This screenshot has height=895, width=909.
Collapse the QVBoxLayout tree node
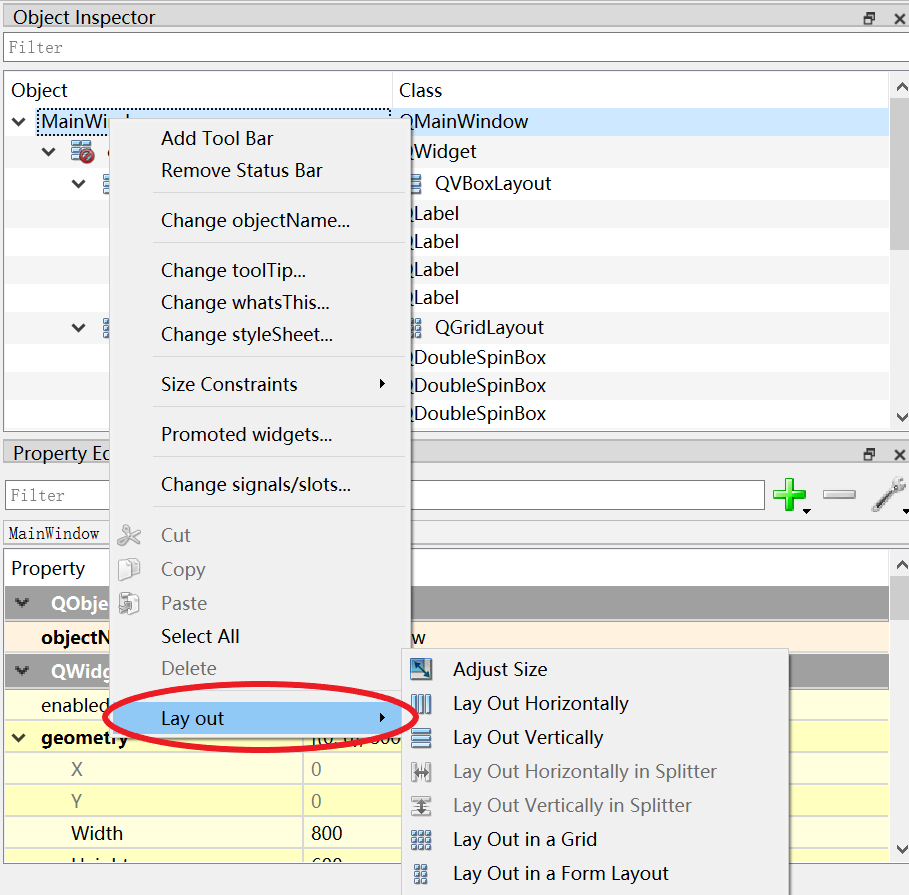(78, 184)
